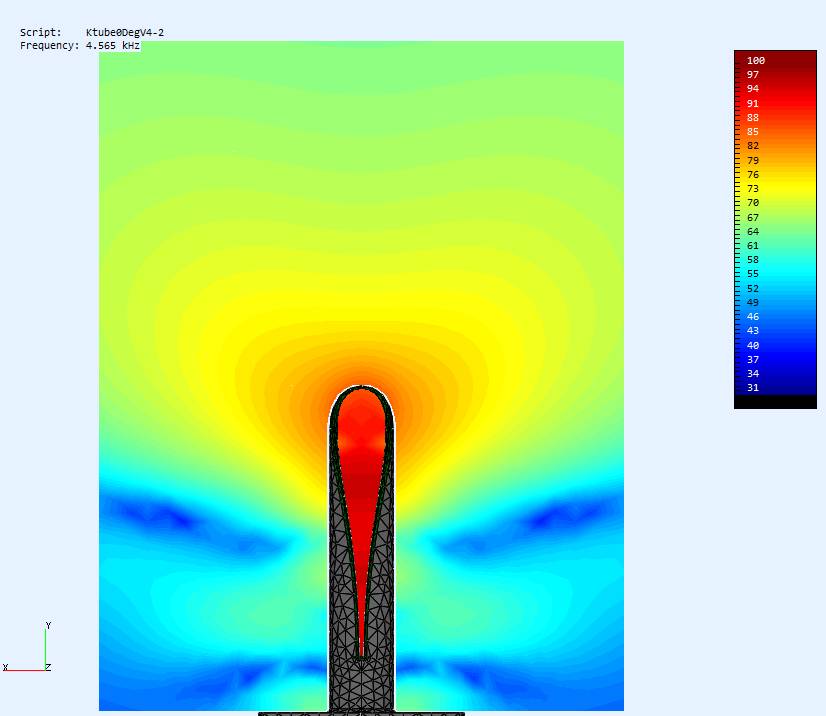Click the gray meshed tube wall
Screen dimensions: 826x716
[361, 685]
